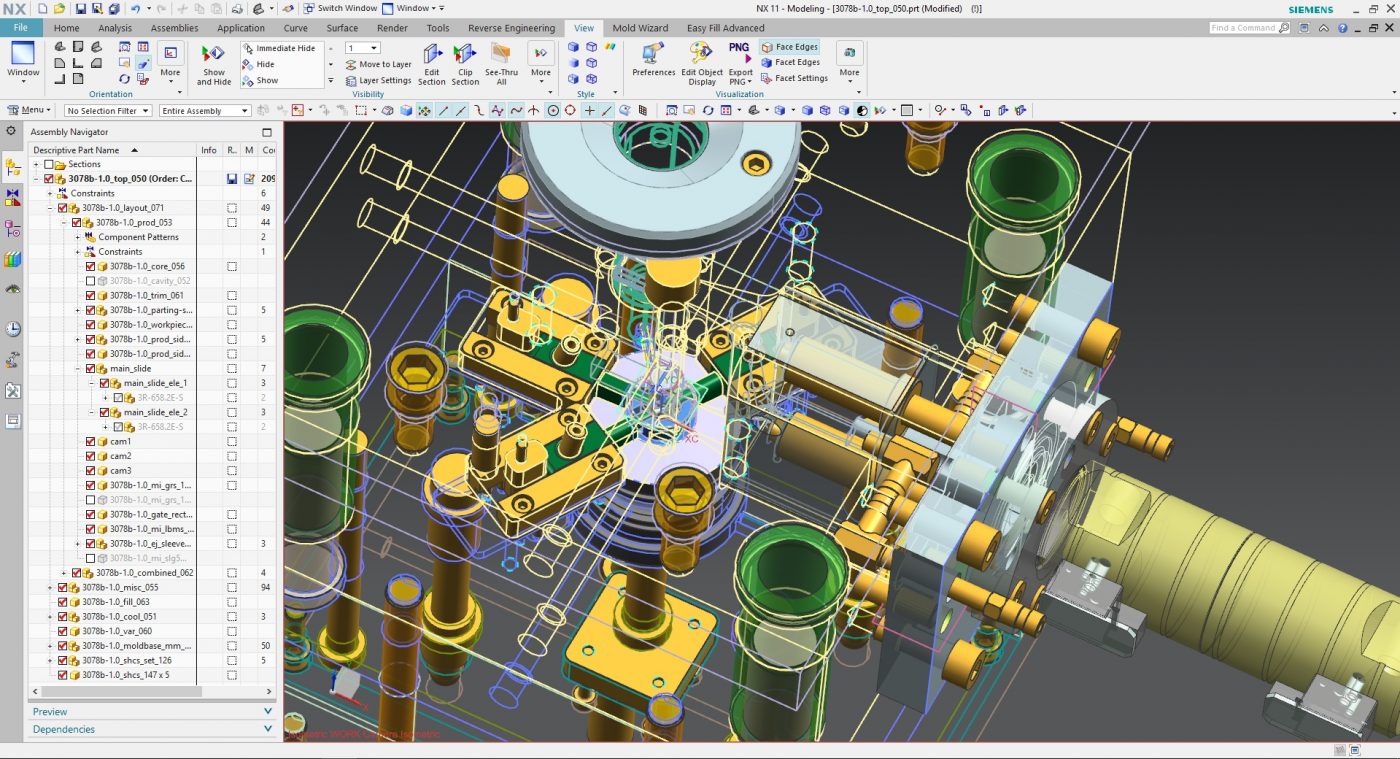Open the File menu tab
The width and height of the screenshot is (1400, 759).
click(x=21, y=28)
